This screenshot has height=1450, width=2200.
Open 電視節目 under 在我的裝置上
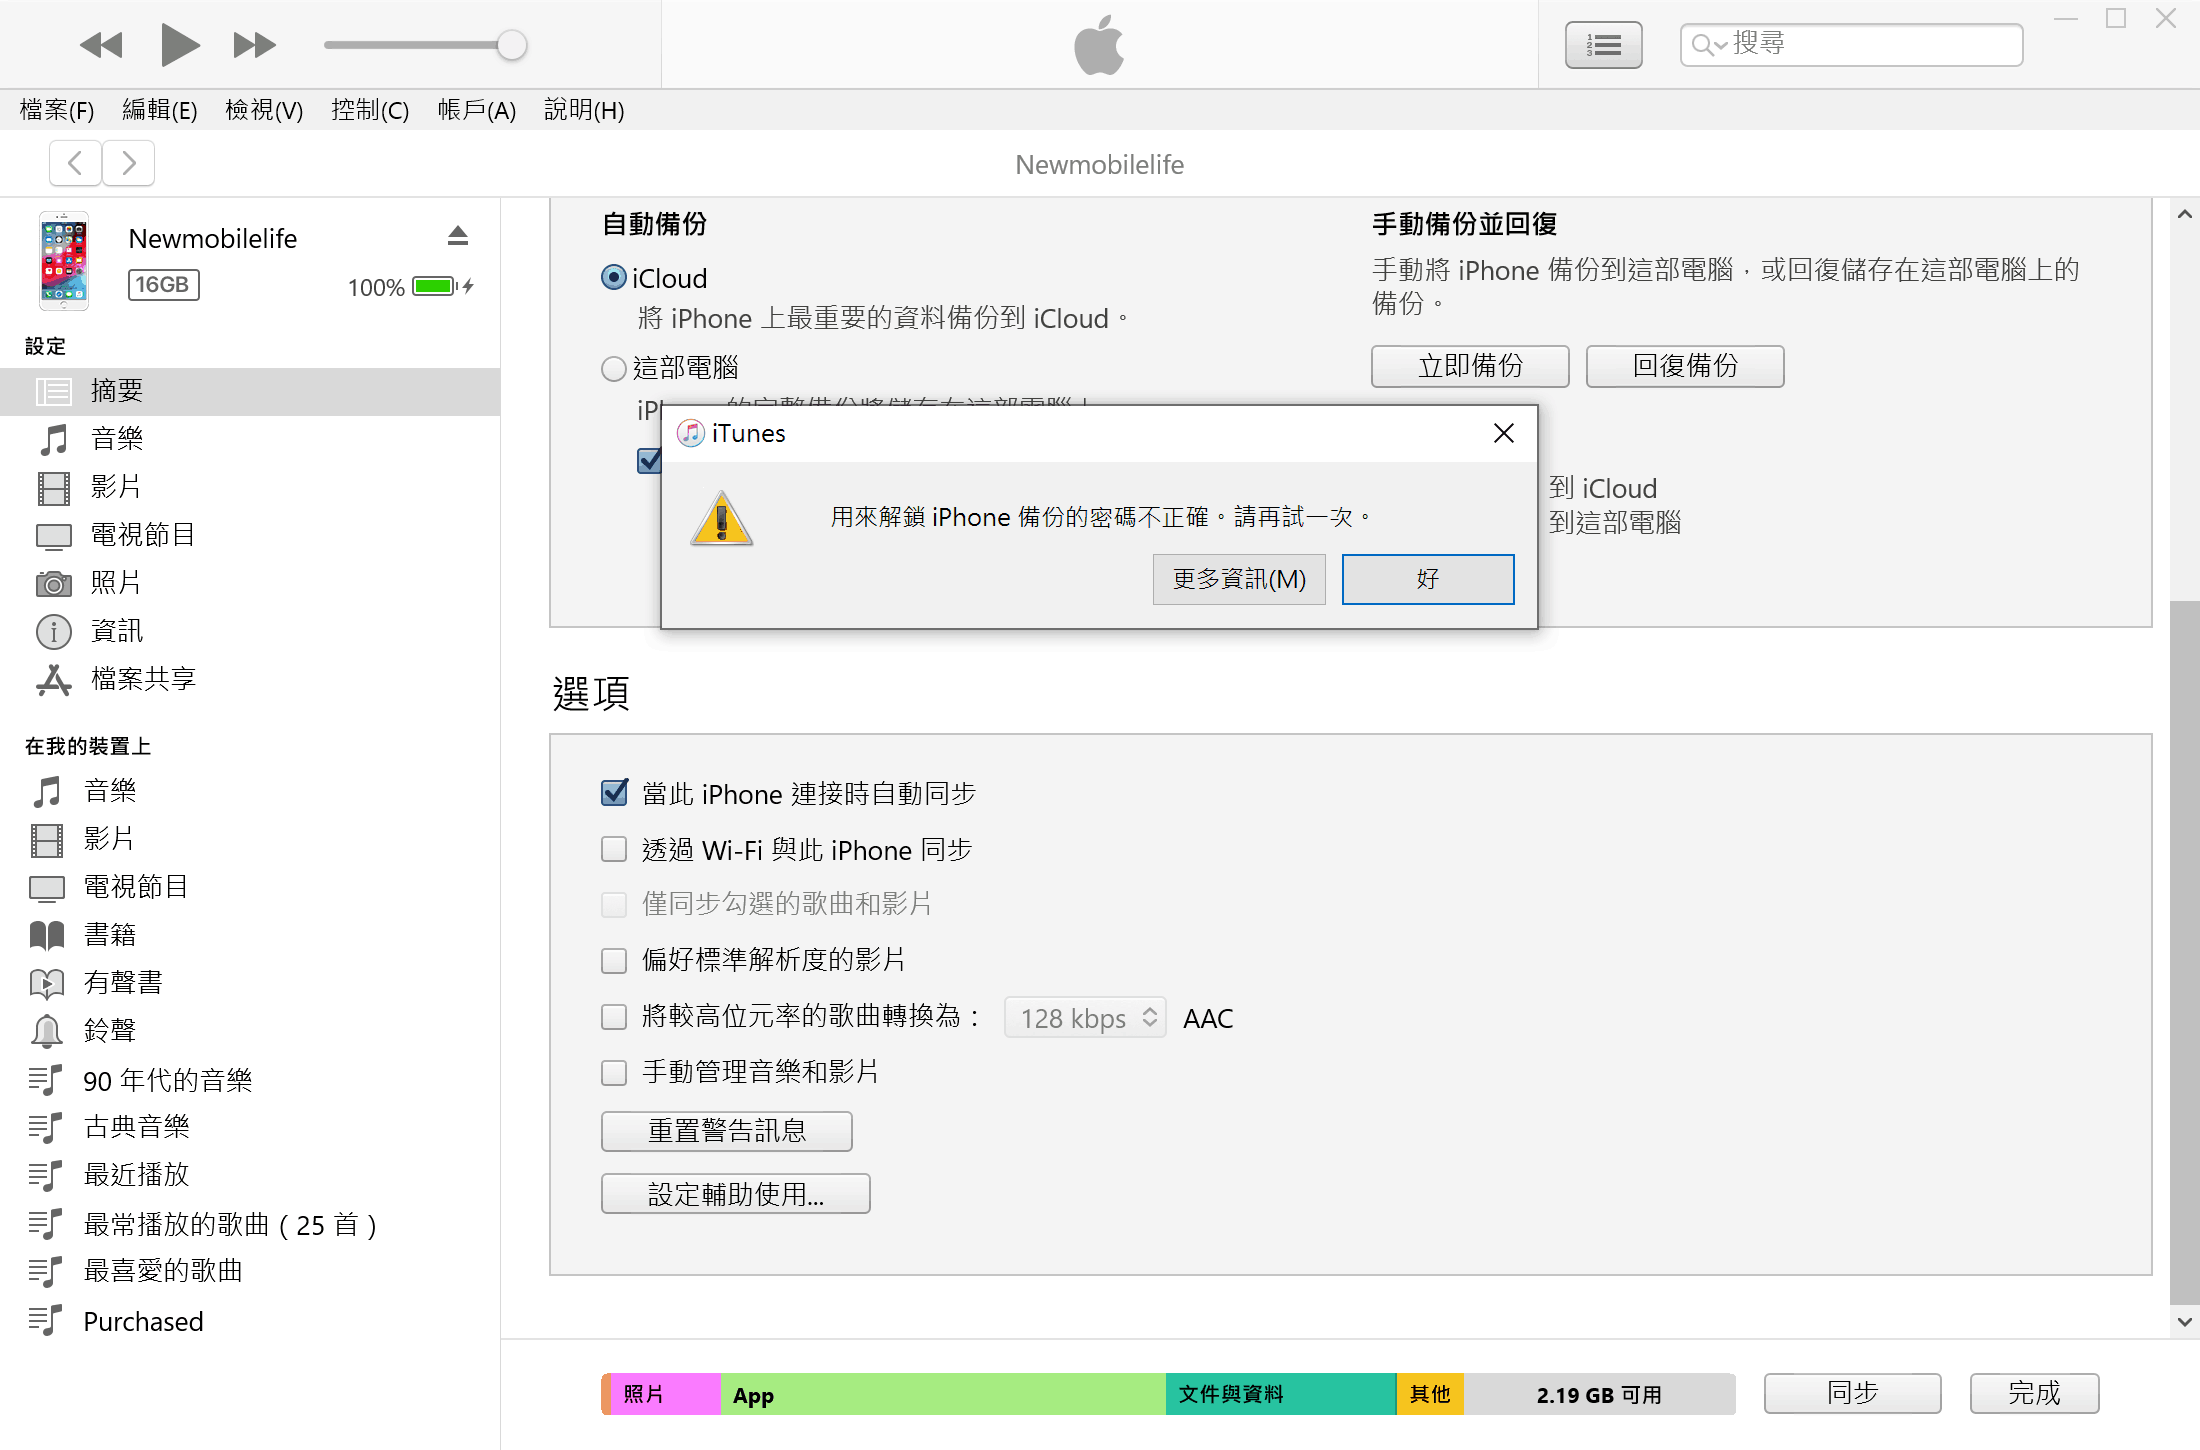[250, 887]
